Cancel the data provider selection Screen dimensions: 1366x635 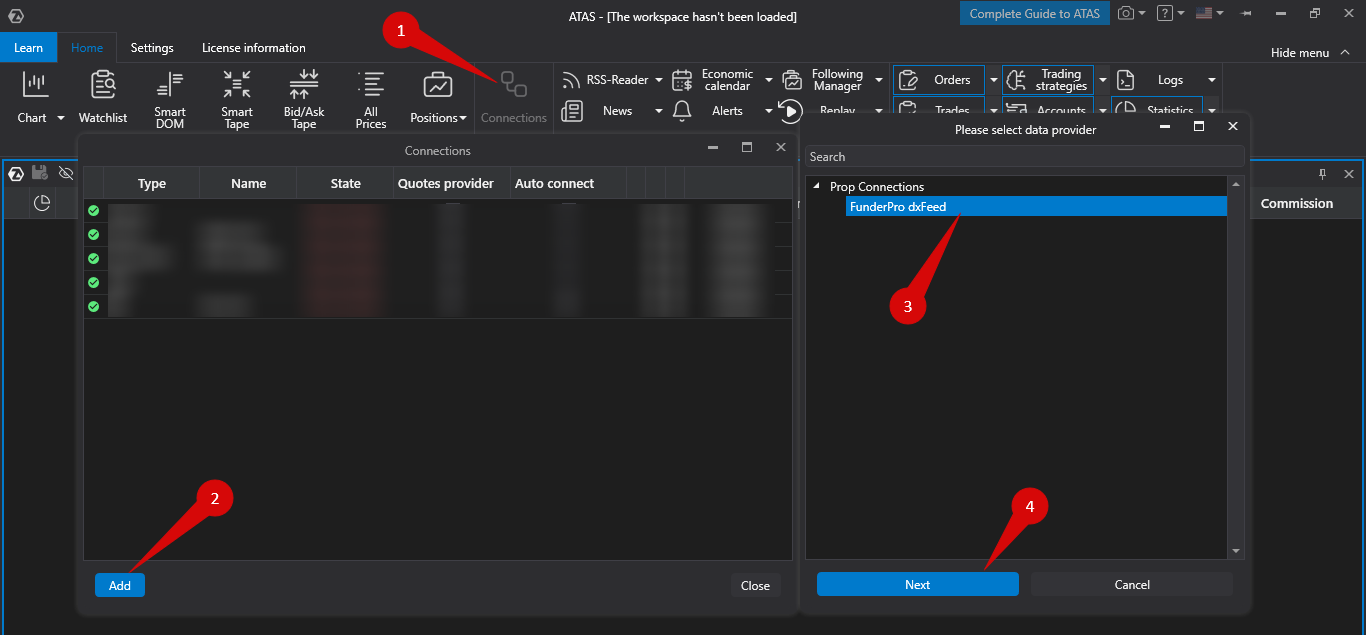click(1132, 585)
